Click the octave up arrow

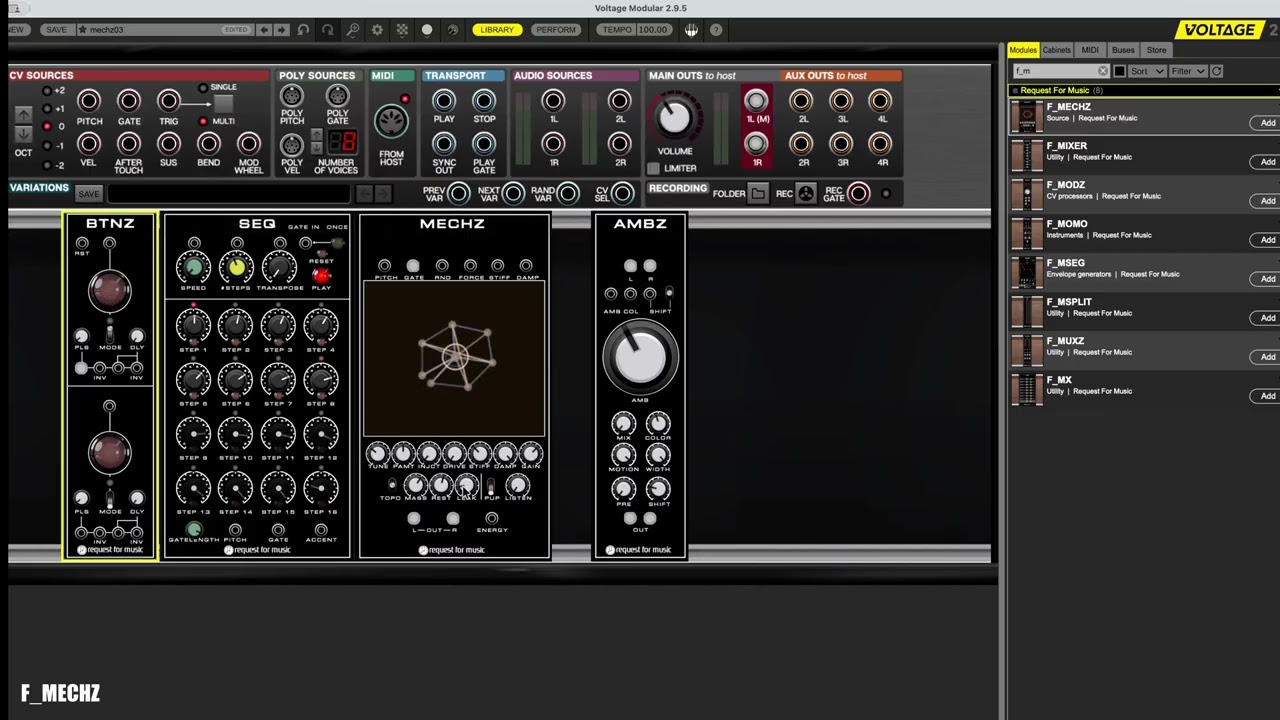point(24,115)
